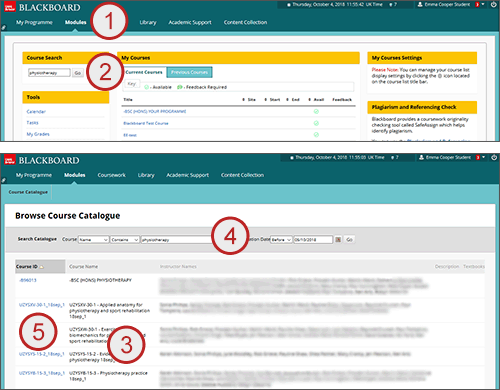The height and width of the screenshot is (390, 500).
Task: Click Emma Cooper Student name in bottom screenshot
Action: tap(449, 157)
